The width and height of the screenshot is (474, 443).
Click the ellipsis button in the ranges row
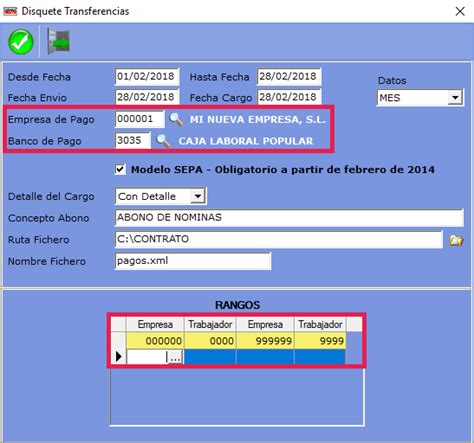(175, 357)
